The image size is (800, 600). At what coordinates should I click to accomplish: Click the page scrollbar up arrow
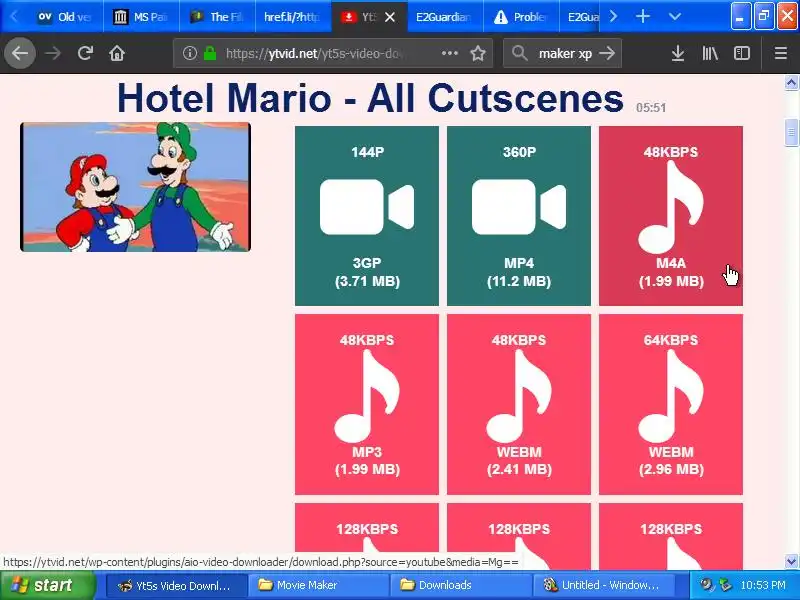791,83
